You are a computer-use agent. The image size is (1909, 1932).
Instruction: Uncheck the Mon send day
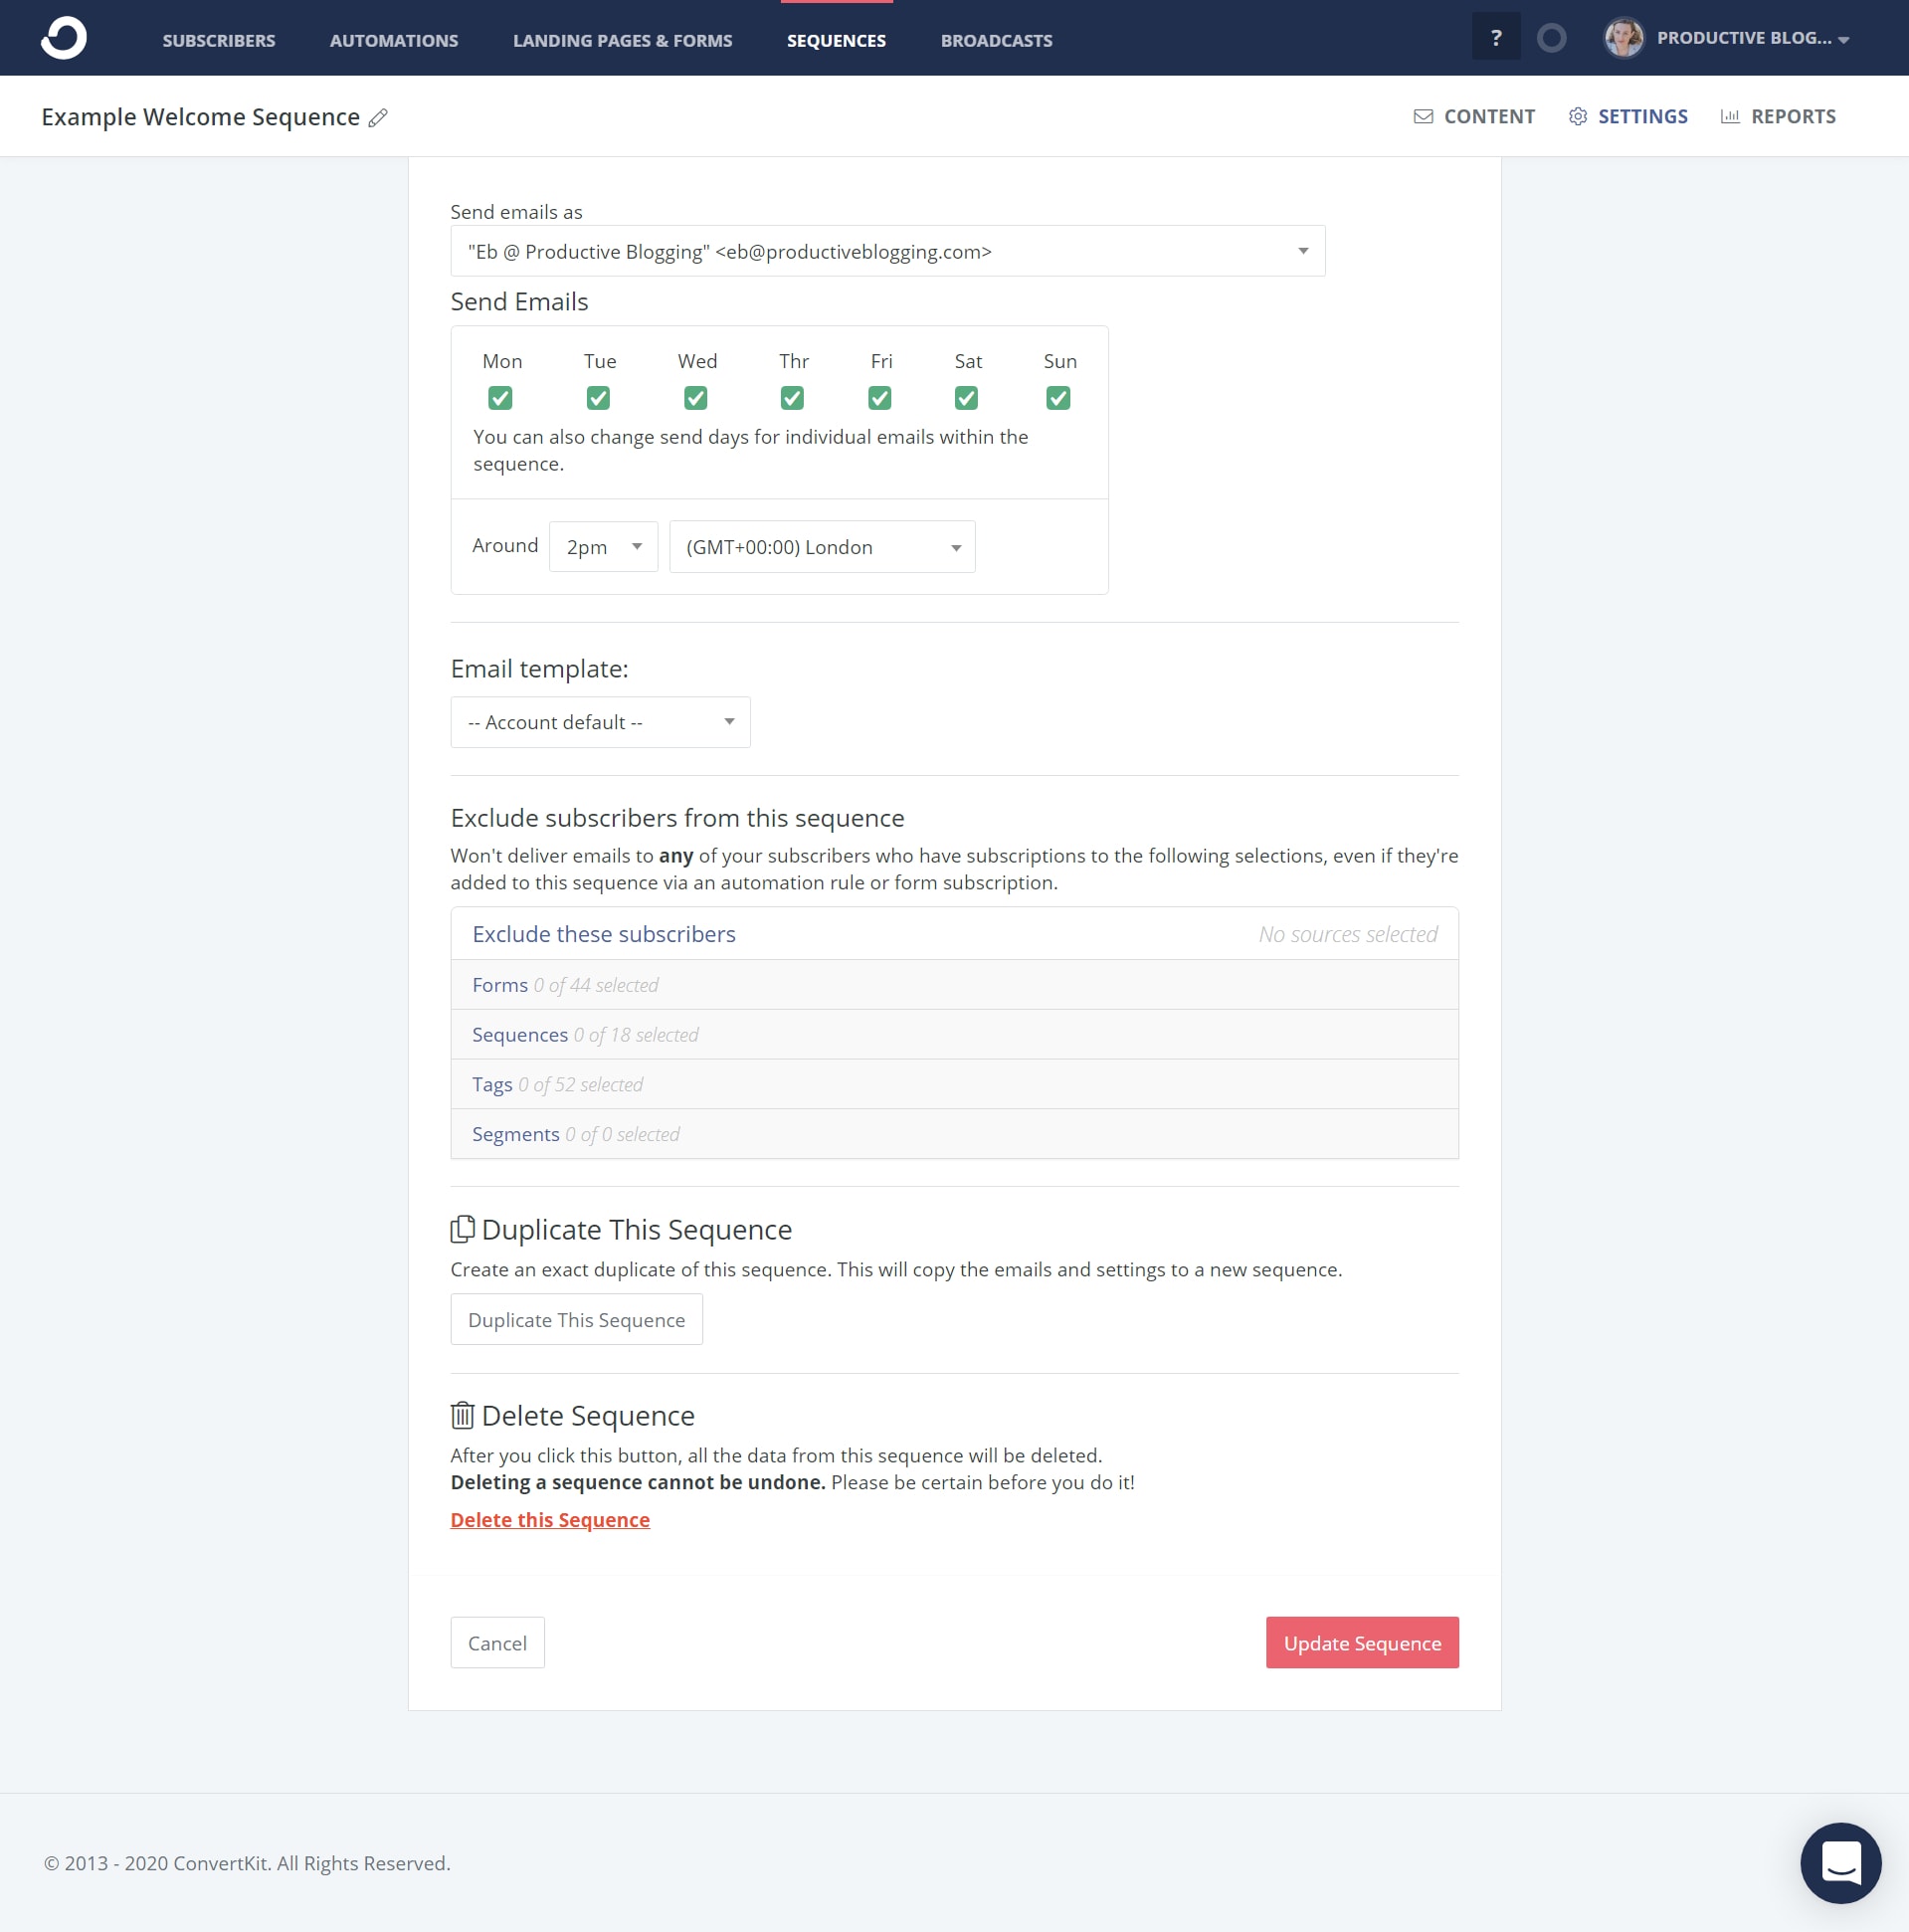tap(500, 398)
